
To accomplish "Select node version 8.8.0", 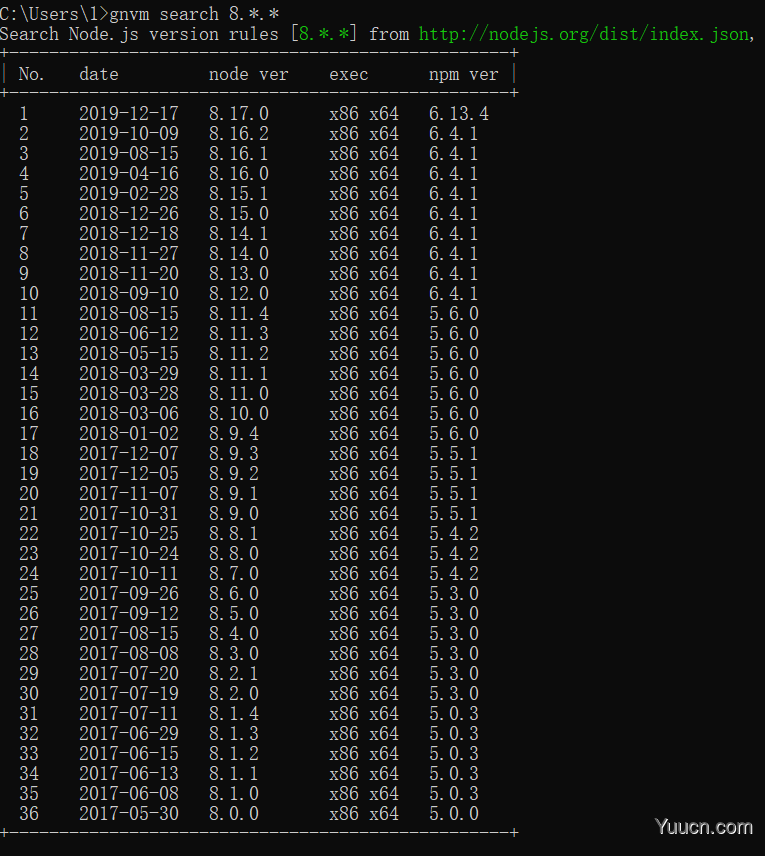I will coord(234,554).
